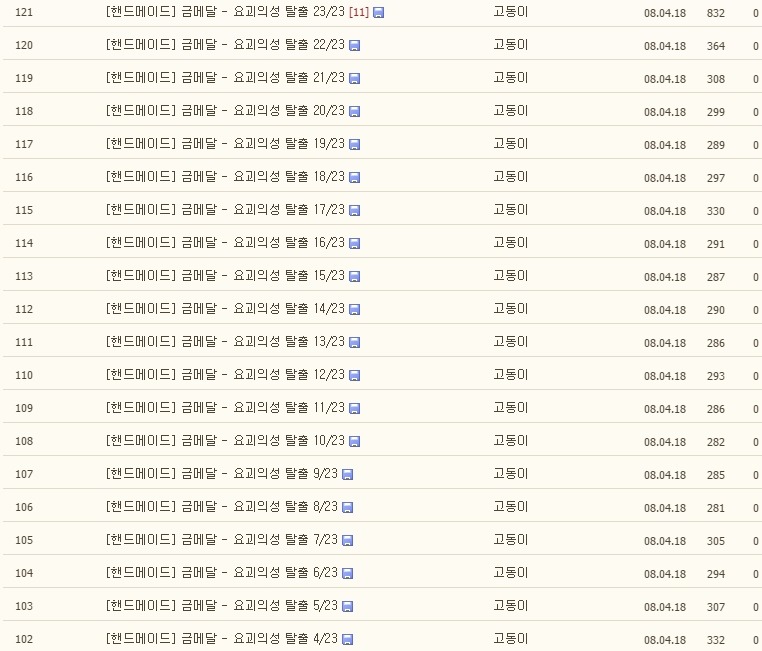Click disk icon next to 18/23 title
The height and width of the screenshot is (651, 762).
click(355, 178)
